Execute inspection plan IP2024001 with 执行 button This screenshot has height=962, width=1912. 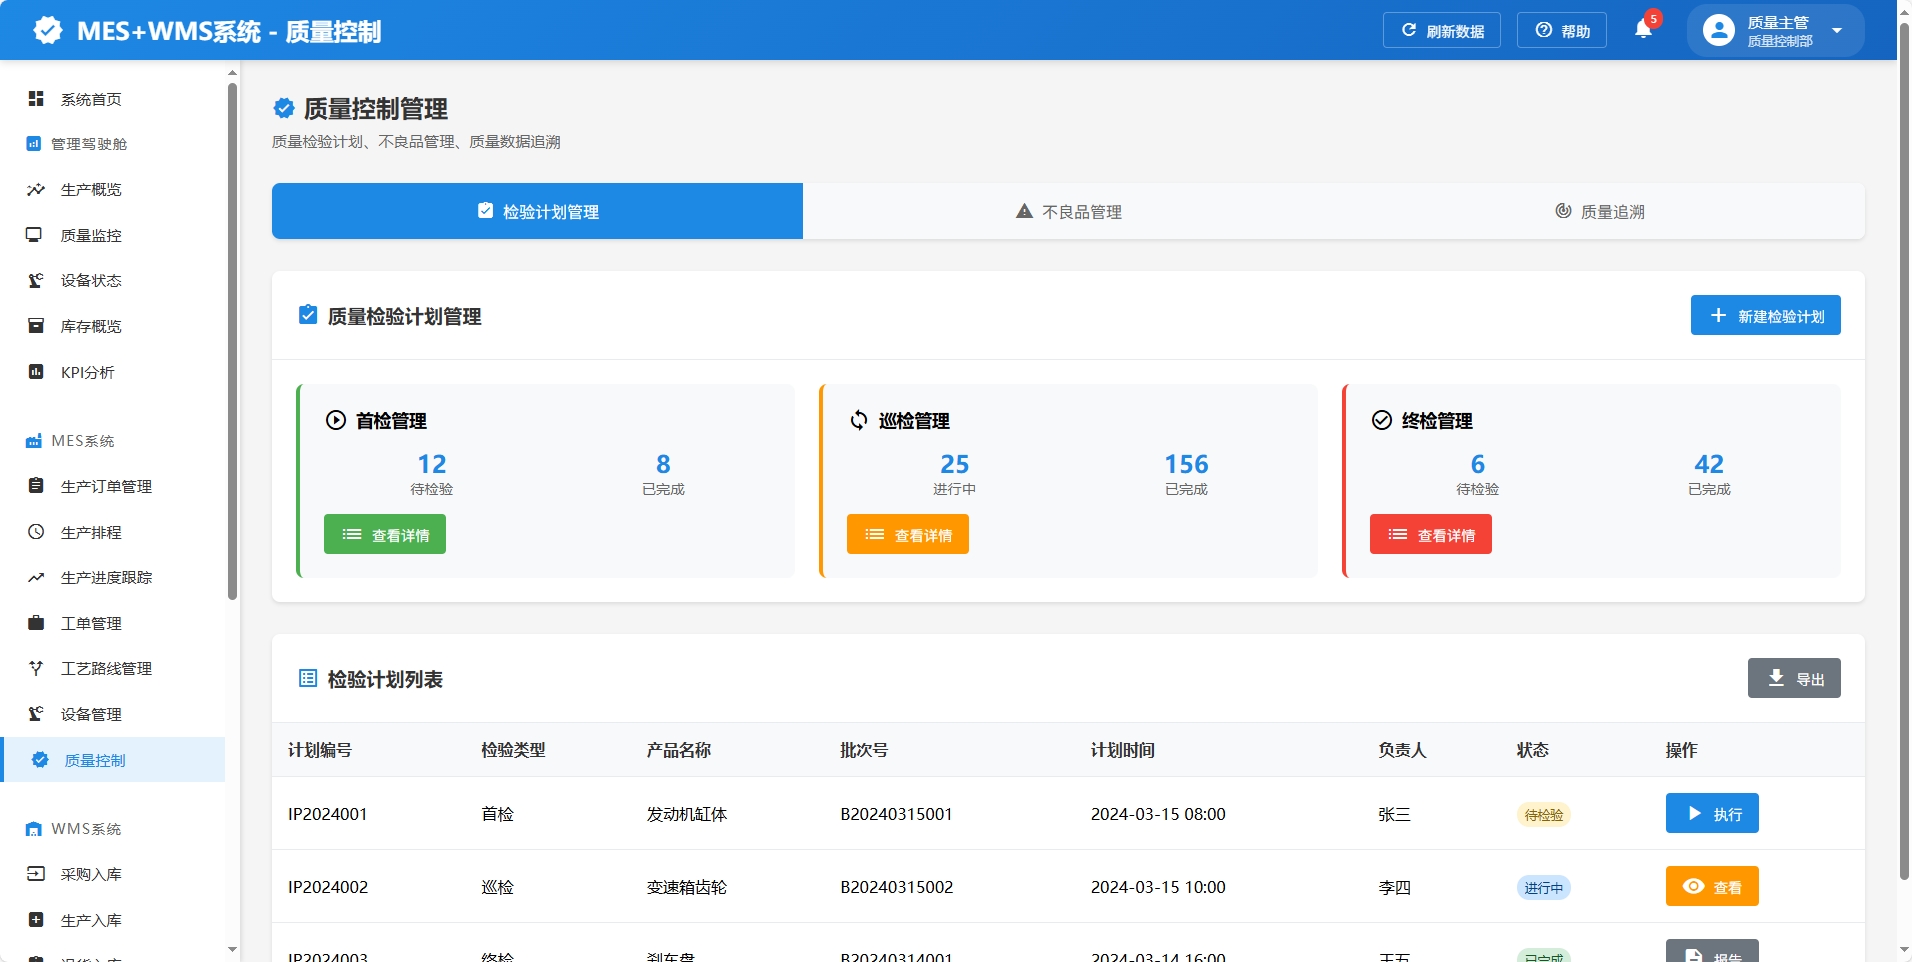[1711, 813]
